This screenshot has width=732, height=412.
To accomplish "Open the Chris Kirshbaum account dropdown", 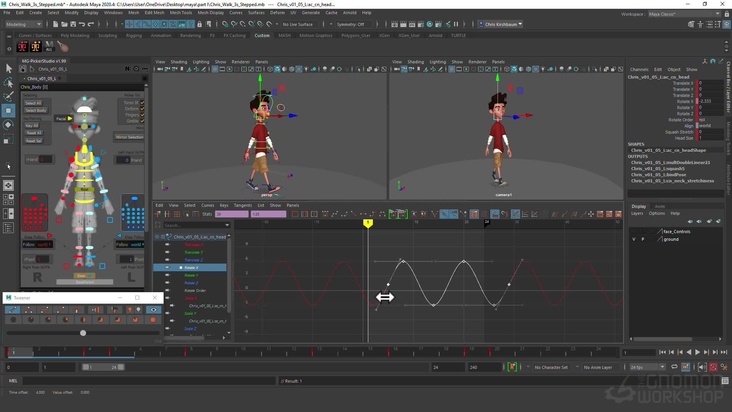I will pos(500,24).
